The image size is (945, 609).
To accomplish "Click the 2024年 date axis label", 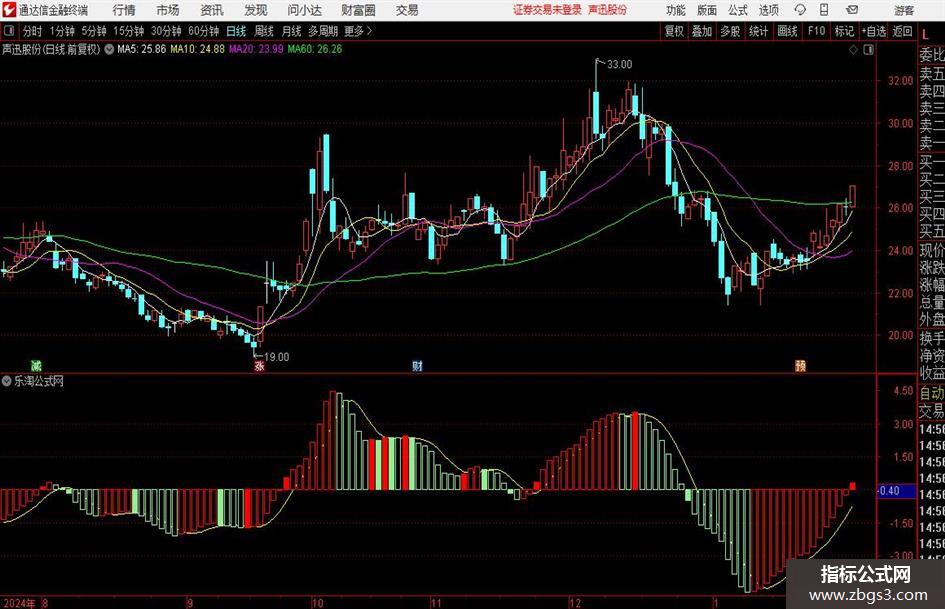I will (19, 603).
